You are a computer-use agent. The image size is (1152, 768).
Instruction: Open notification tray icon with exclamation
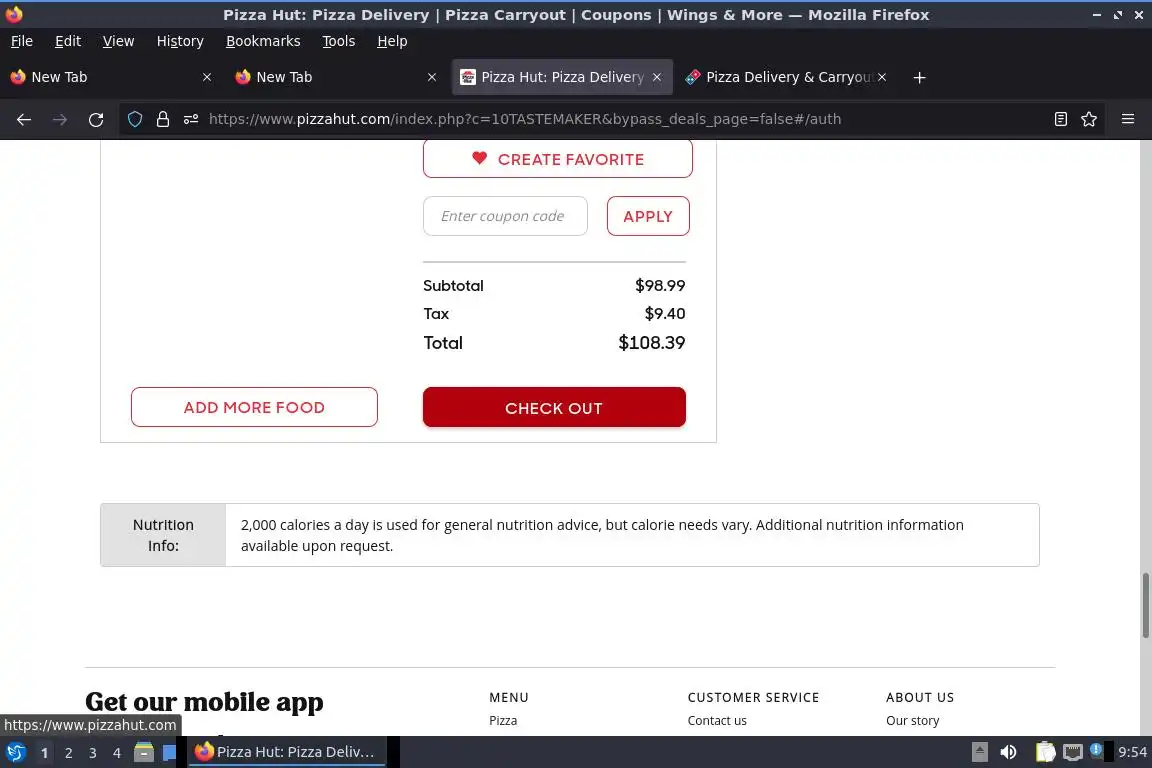[1095, 750]
